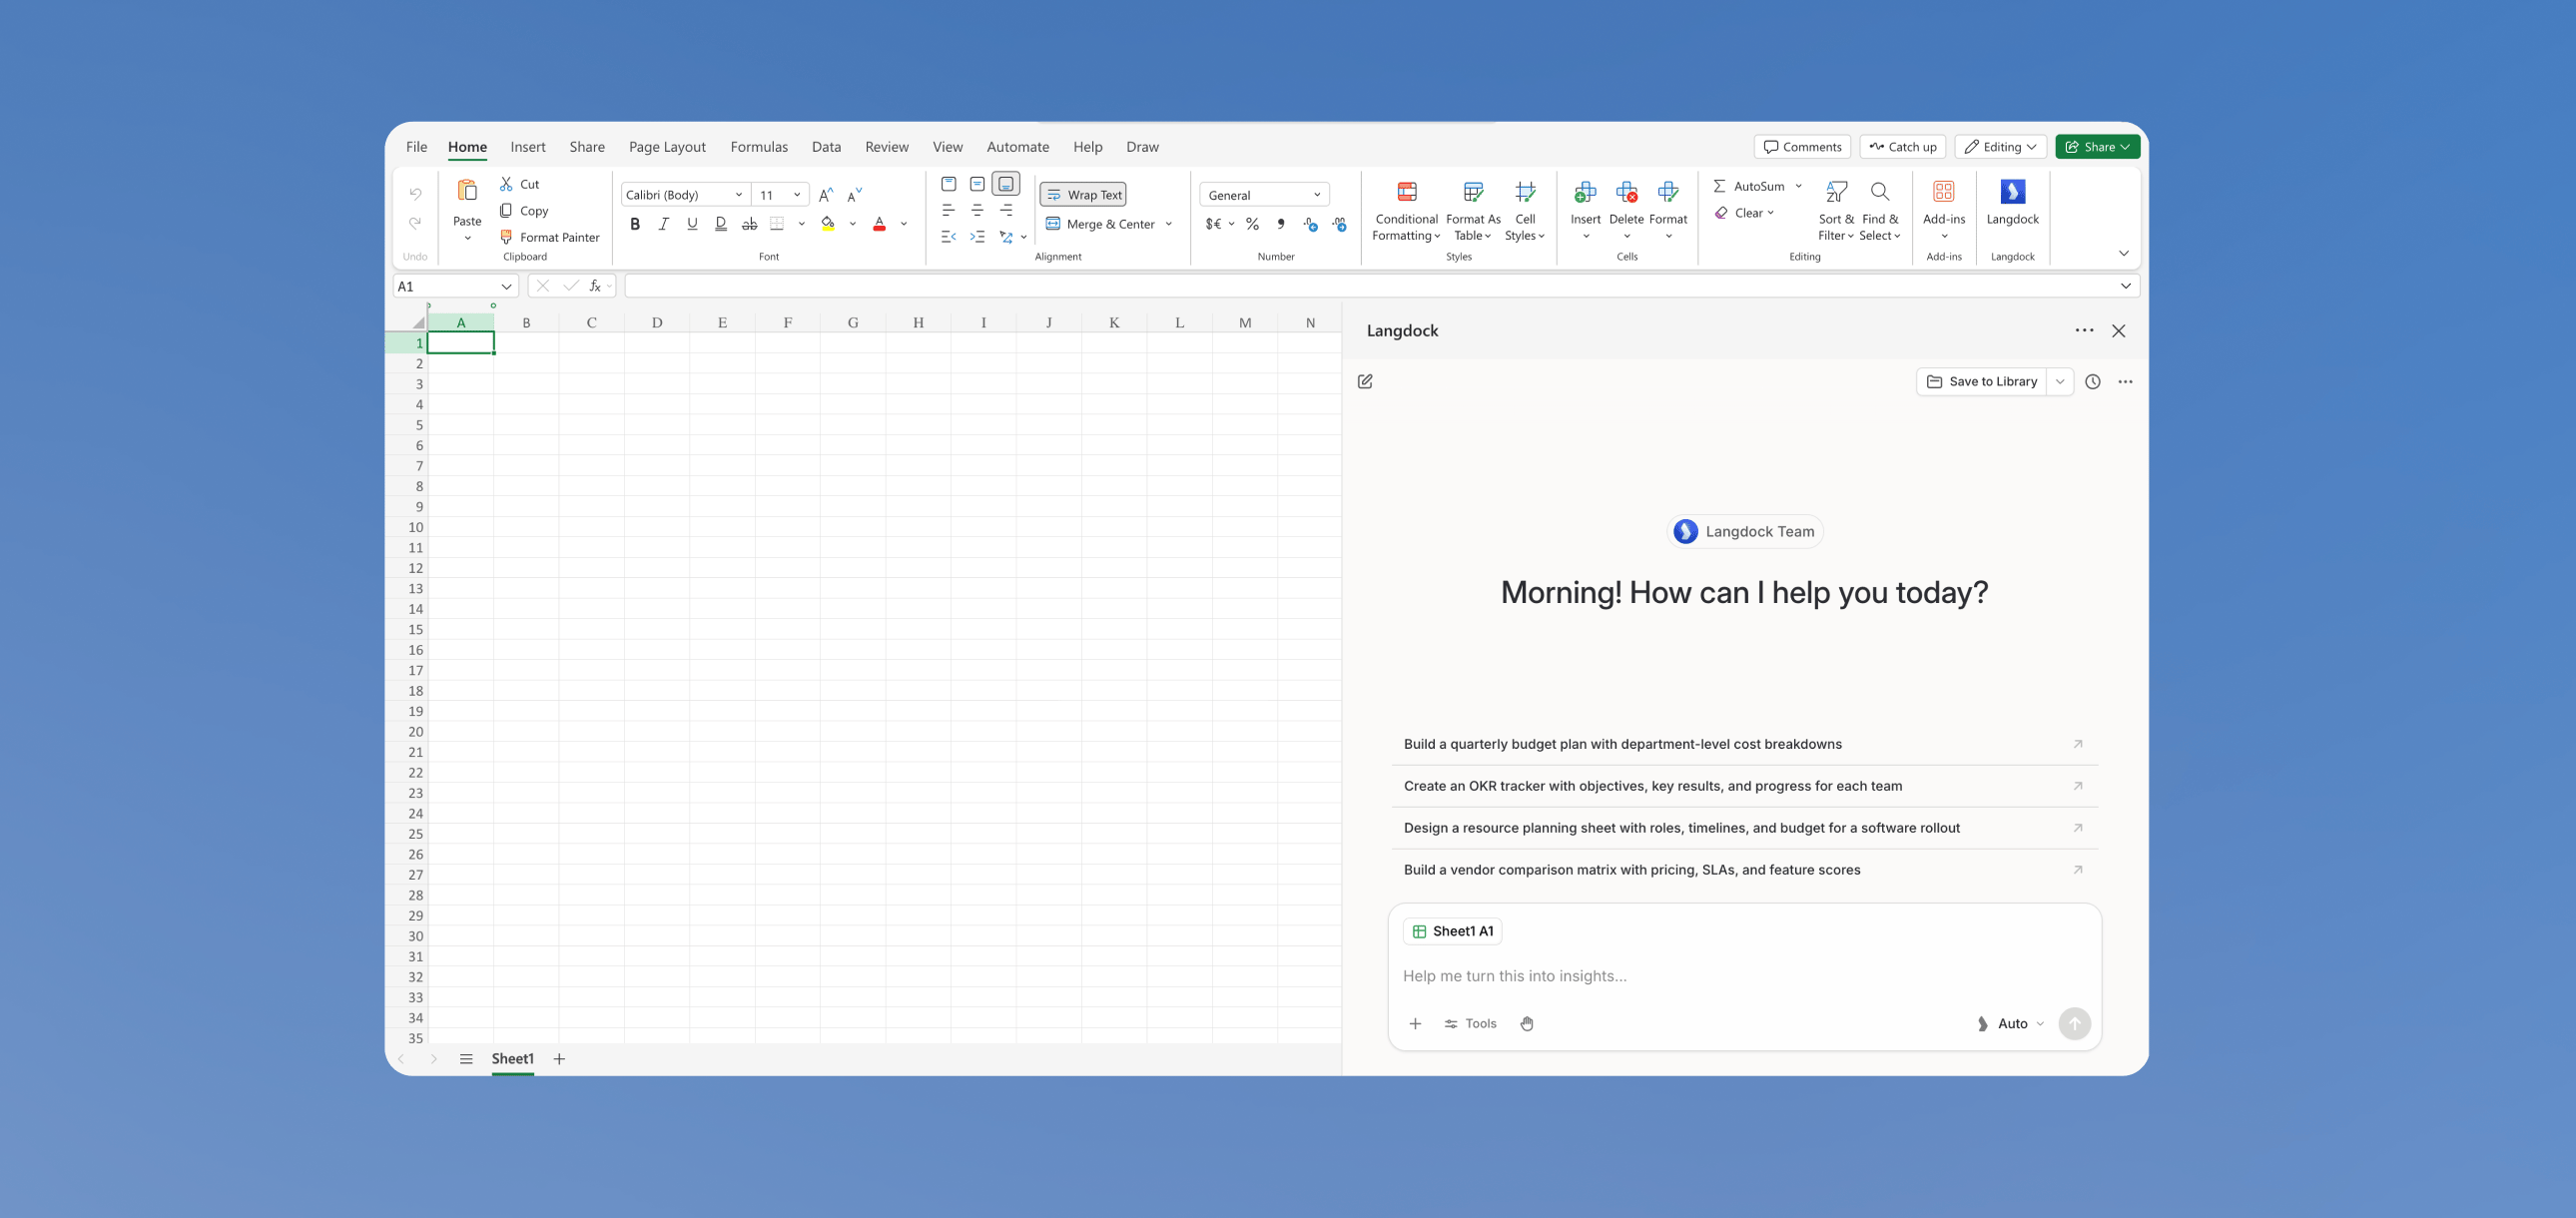This screenshot has height=1218, width=2576.
Task: Toggle Top Align vertical alignment
Action: 948,184
